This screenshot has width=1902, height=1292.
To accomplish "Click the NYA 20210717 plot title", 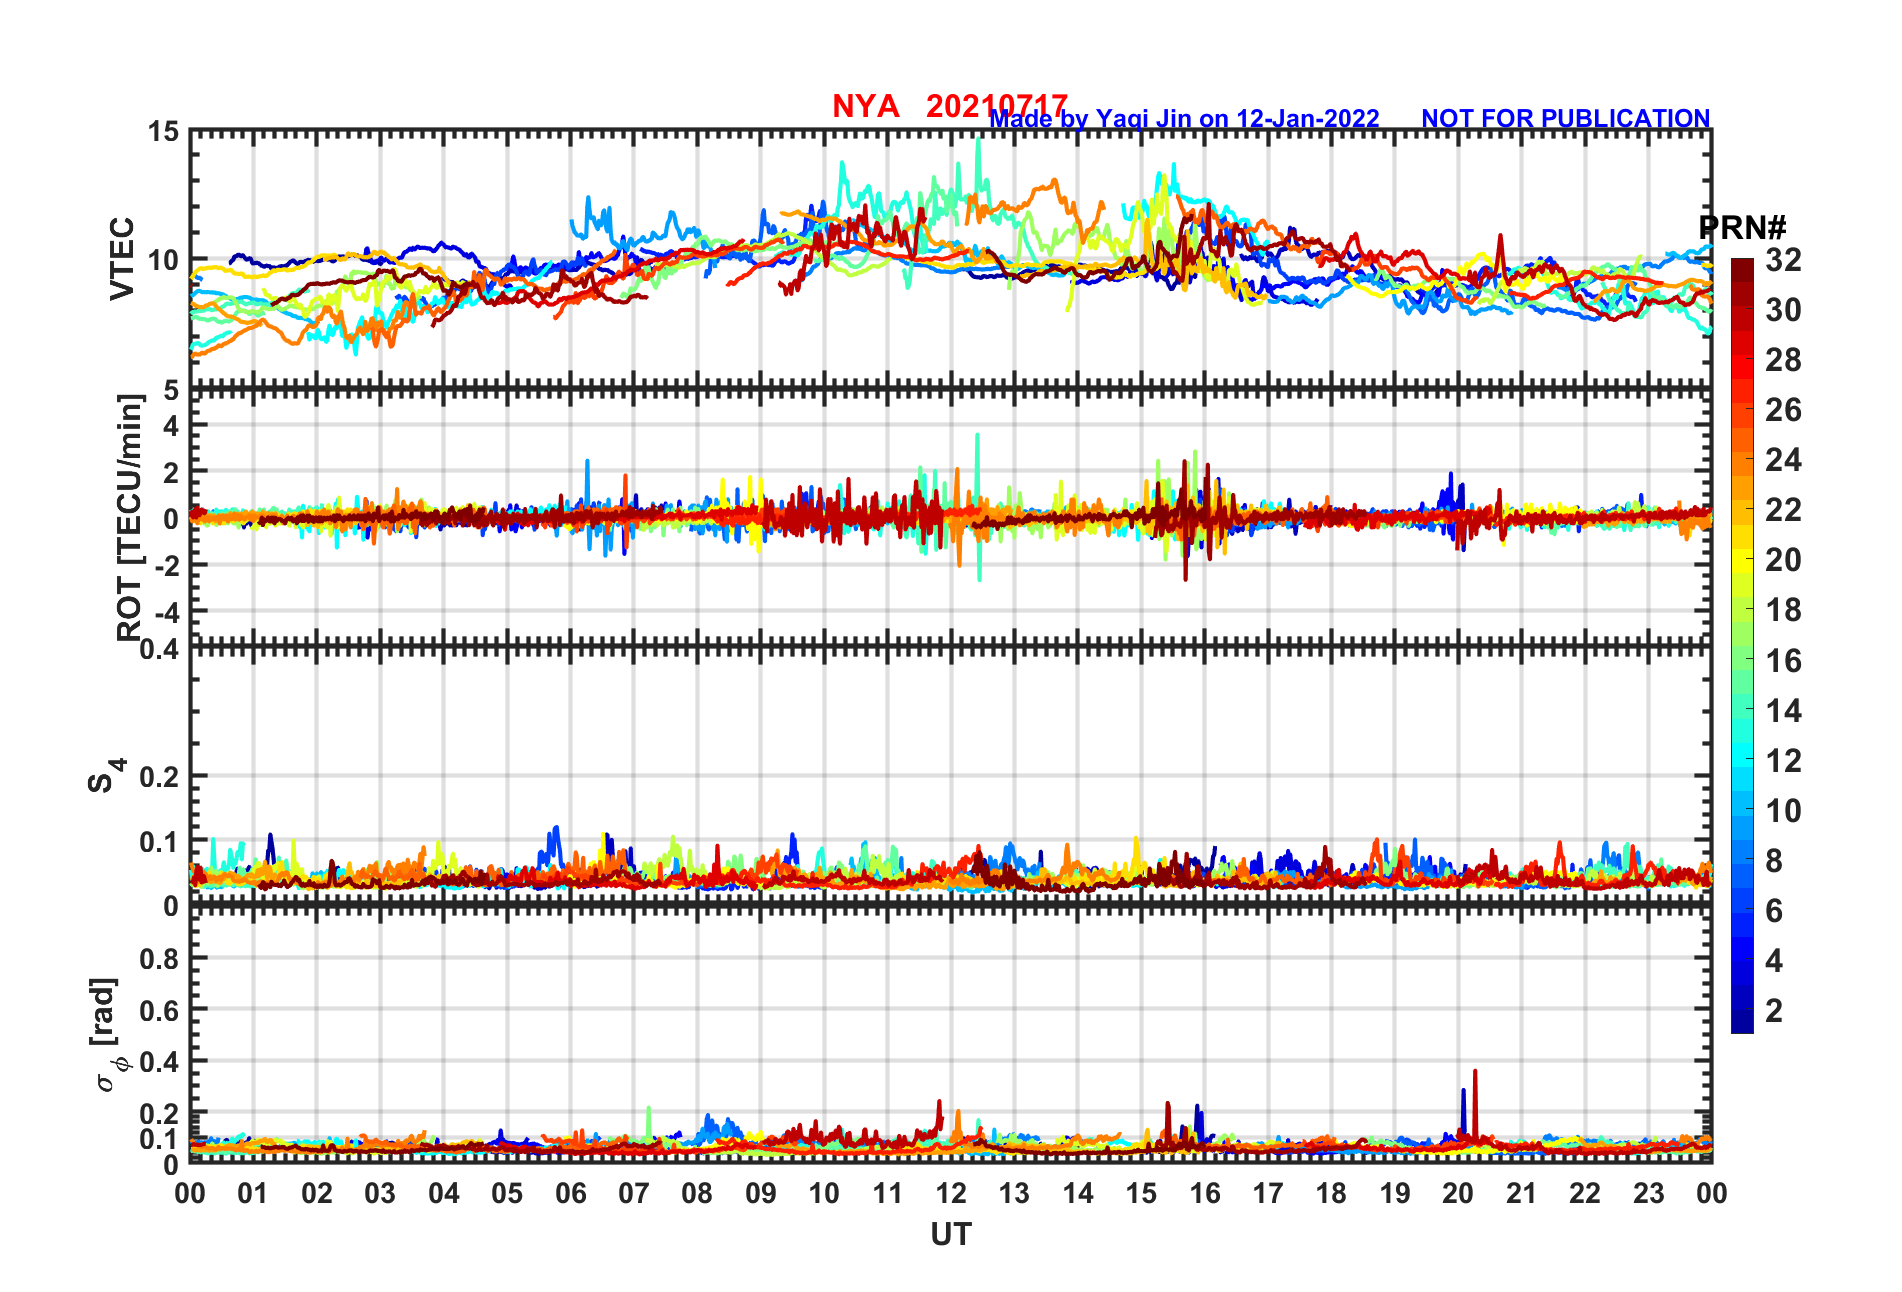I will click(x=950, y=105).
